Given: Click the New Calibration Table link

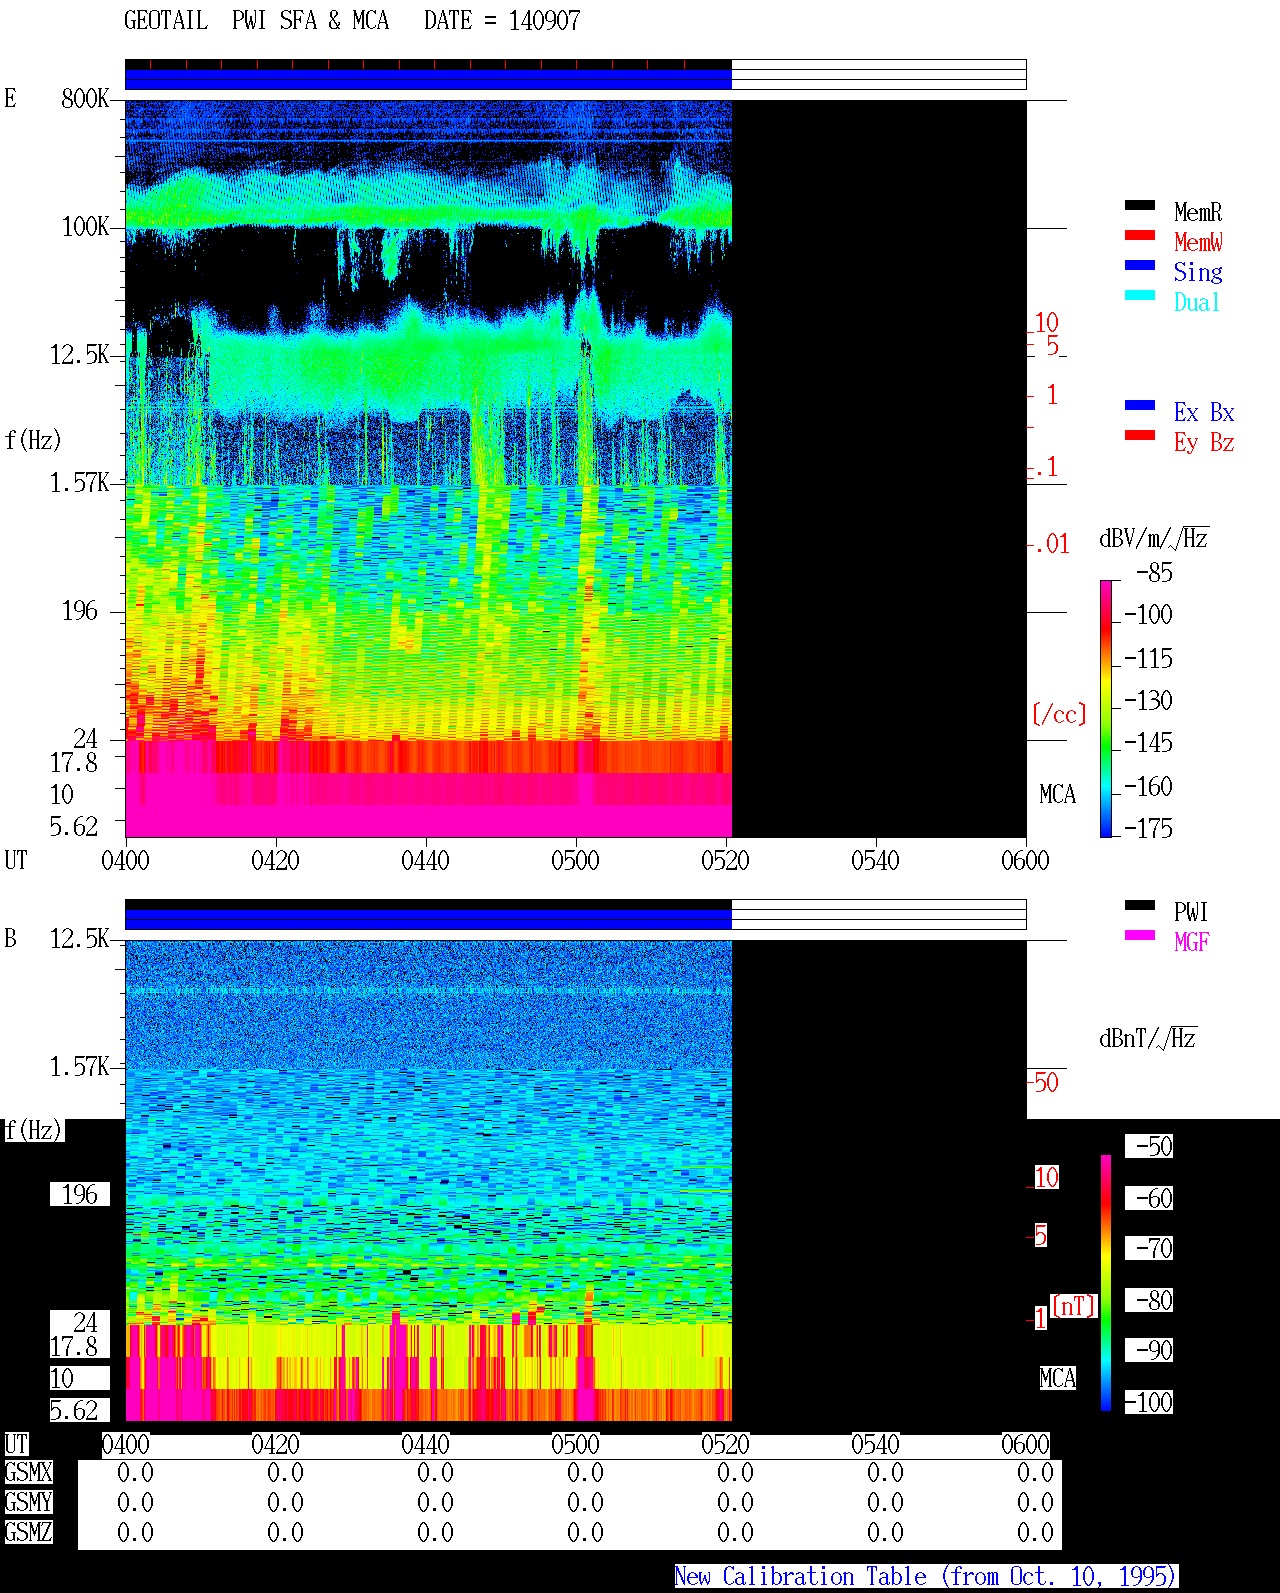Looking at the screenshot, I should click(926, 1576).
